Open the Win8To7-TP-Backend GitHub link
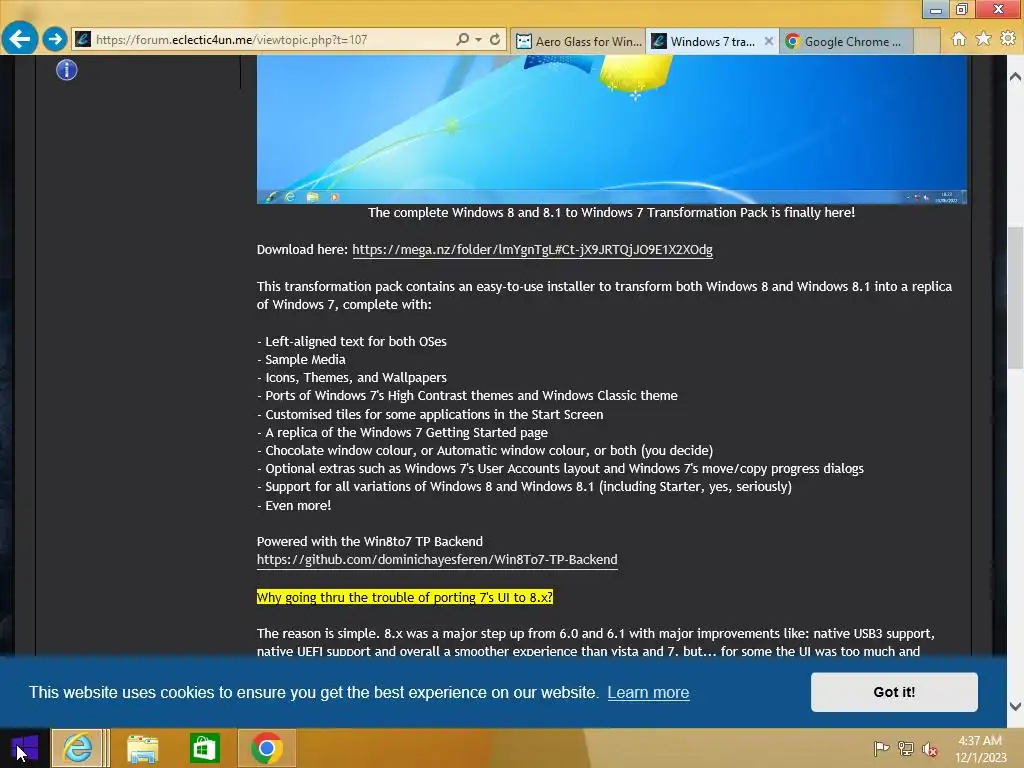 click(x=437, y=560)
